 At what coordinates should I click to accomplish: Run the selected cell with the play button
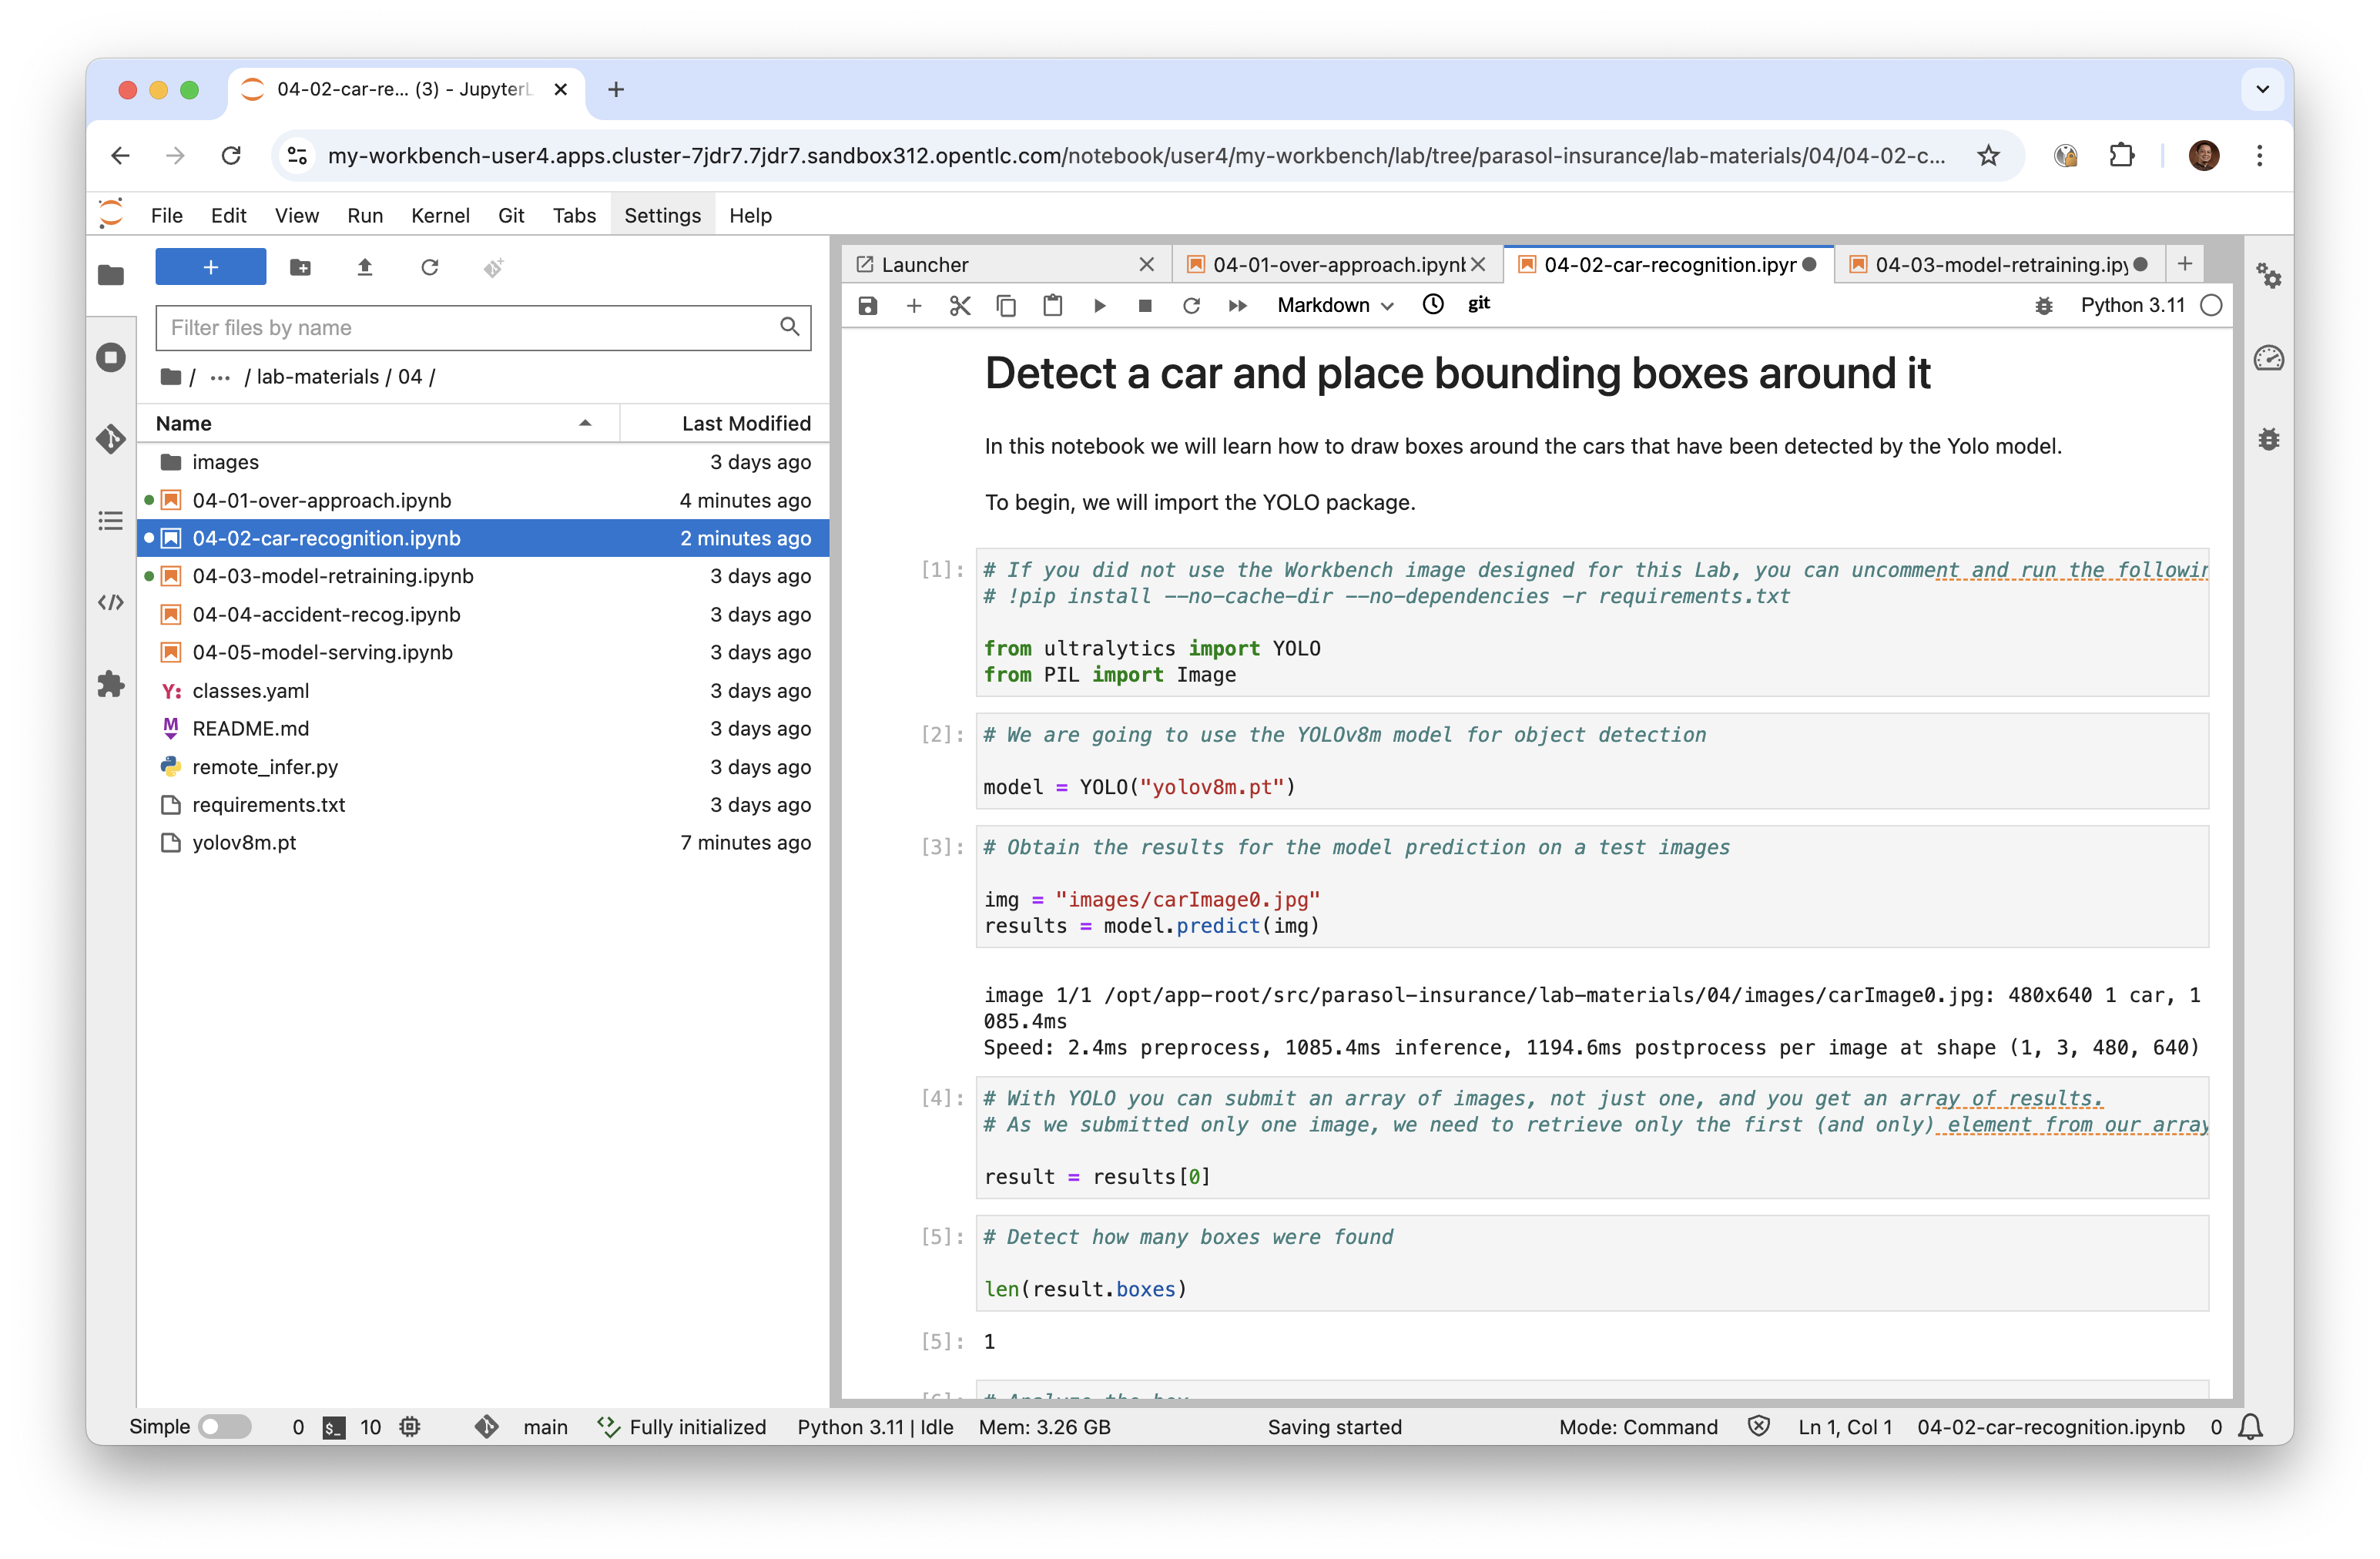(x=1099, y=305)
